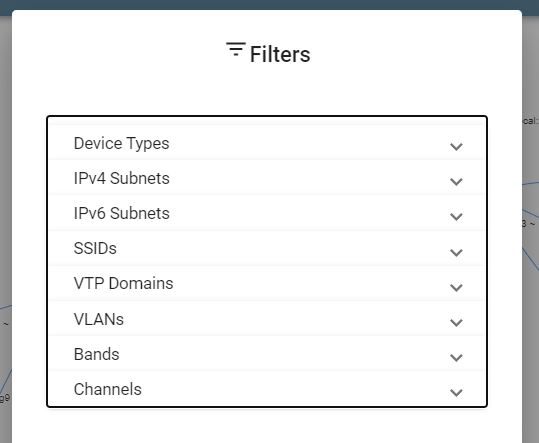The width and height of the screenshot is (539, 443).
Task: Click the Filters dialog heading text
Action: [280, 54]
